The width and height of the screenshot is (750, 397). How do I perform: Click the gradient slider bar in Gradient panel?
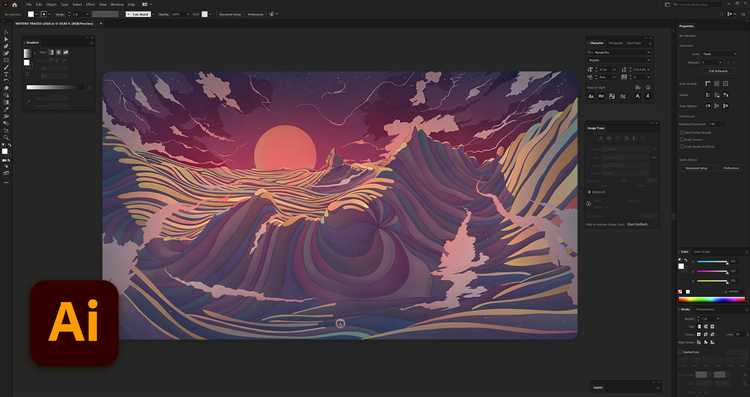(55, 87)
